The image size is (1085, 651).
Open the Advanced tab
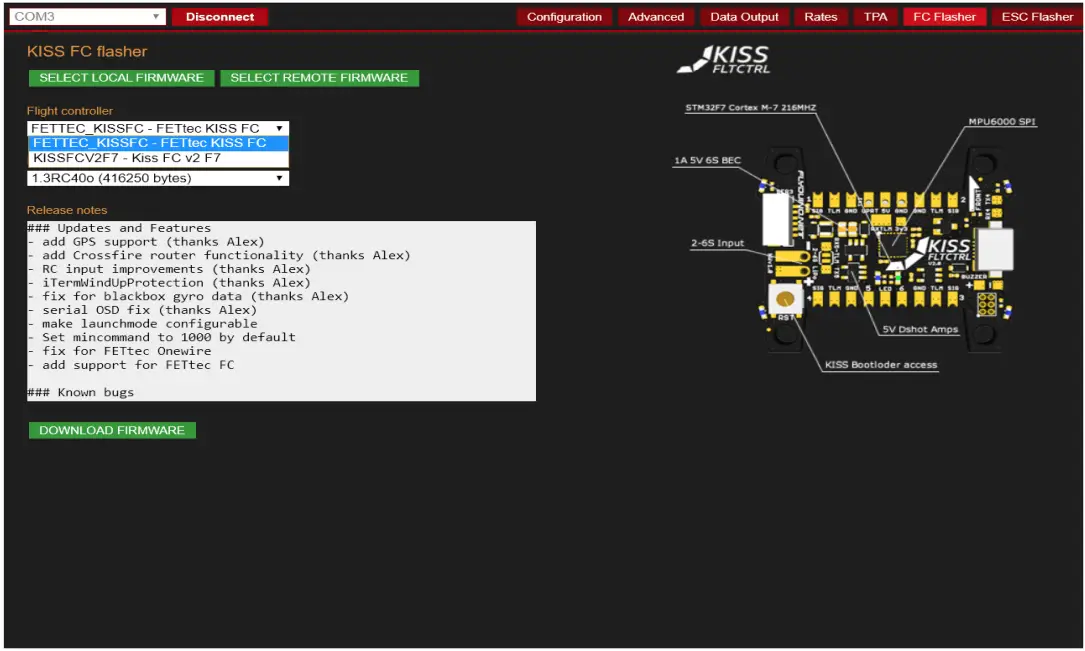coord(655,17)
